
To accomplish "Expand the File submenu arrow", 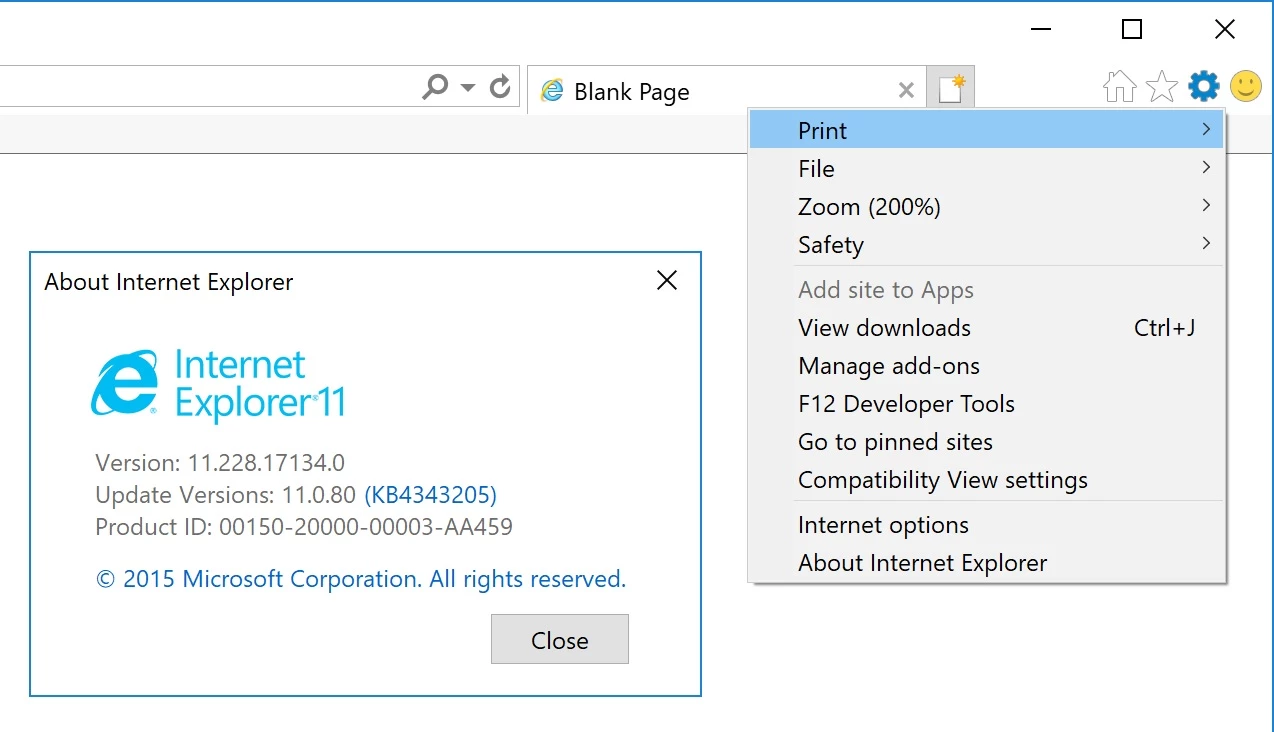I will click(1206, 167).
